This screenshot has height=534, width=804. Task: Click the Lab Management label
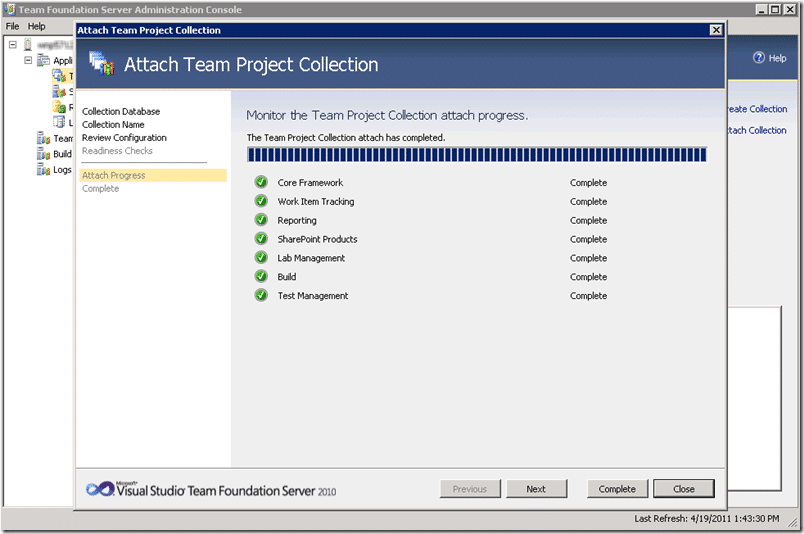click(x=311, y=258)
